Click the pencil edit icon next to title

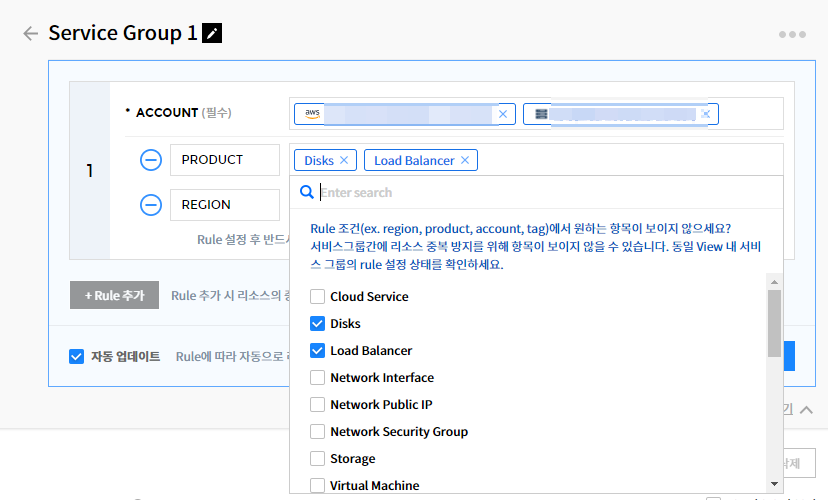coord(212,33)
